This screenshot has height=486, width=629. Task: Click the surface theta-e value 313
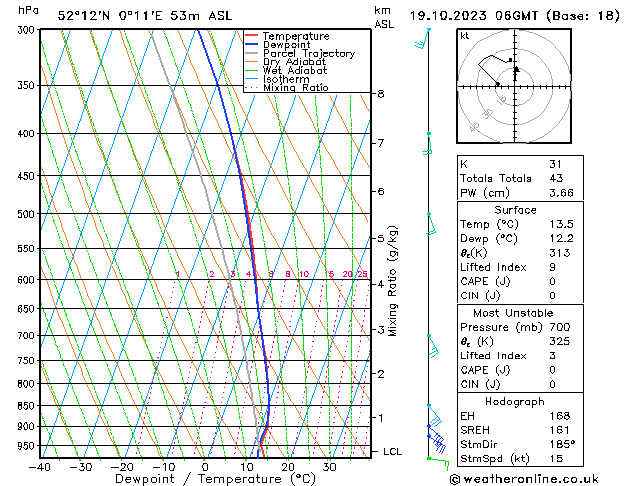pos(560,253)
